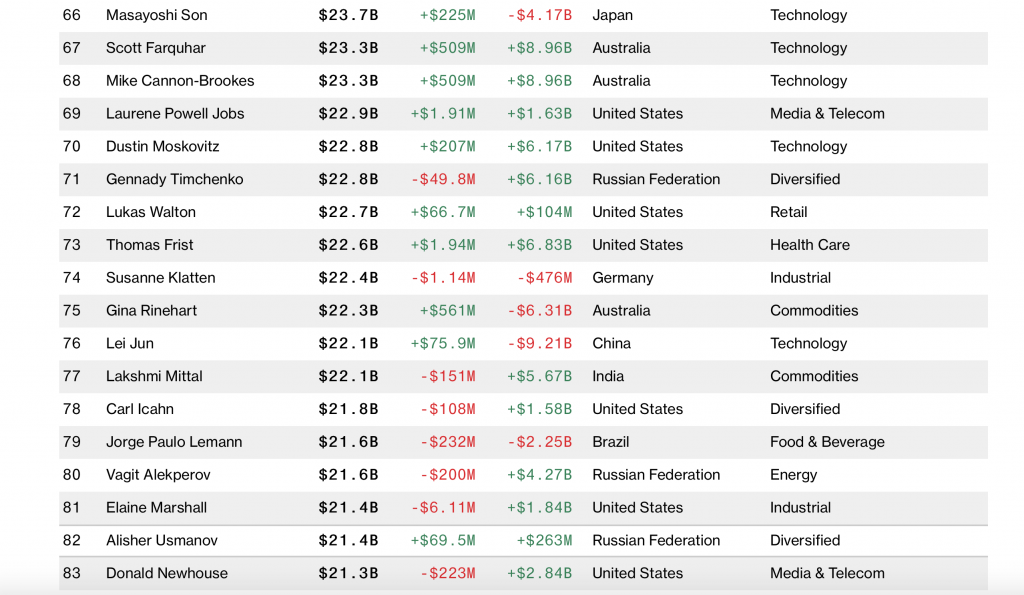Open Jorge Paulo Lemann's profile
Image resolution: width=1024 pixels, height=595 pixels.
(x=174, y=442)
